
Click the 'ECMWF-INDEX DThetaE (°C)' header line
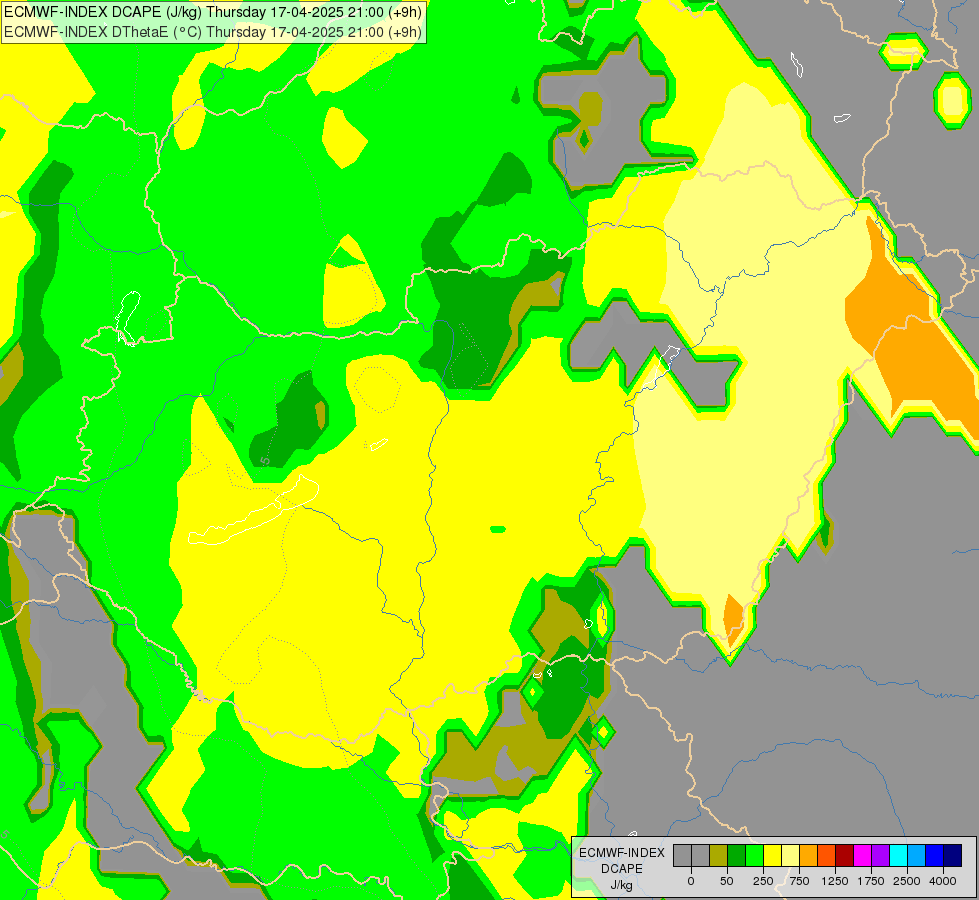(213, 32)
